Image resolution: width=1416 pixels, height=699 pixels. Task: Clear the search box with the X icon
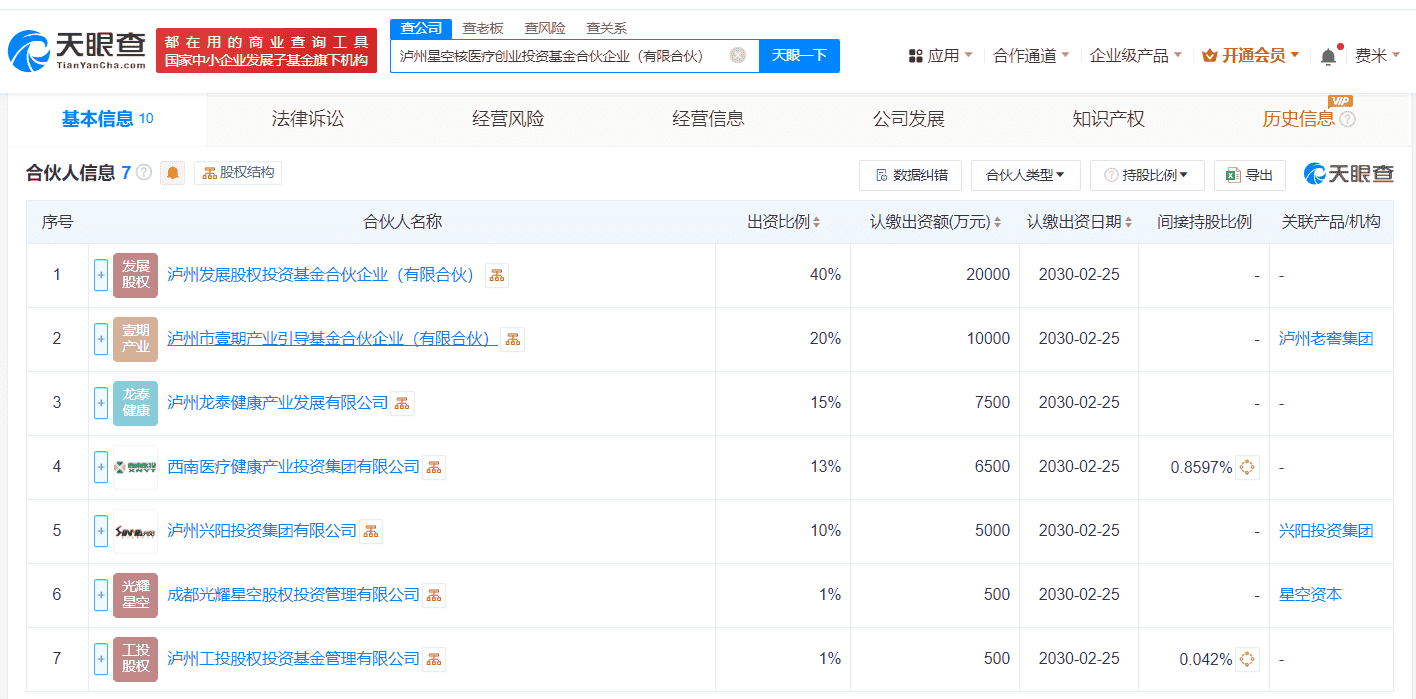pyautogui.click(x=738, y=56)
